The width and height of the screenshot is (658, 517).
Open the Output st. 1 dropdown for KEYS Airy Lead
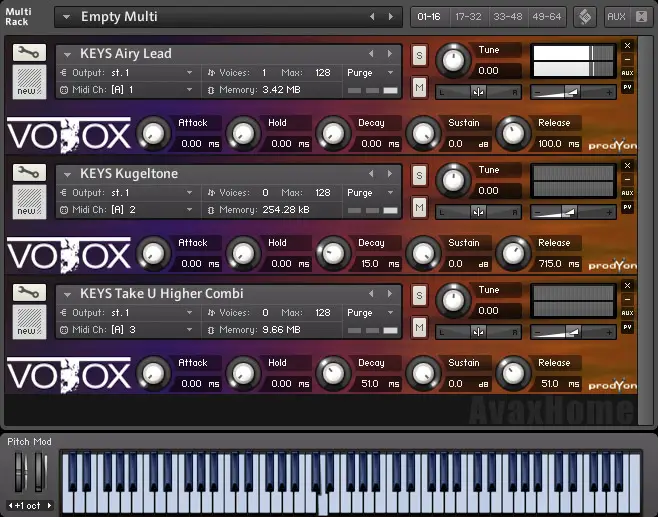point(189,73)
